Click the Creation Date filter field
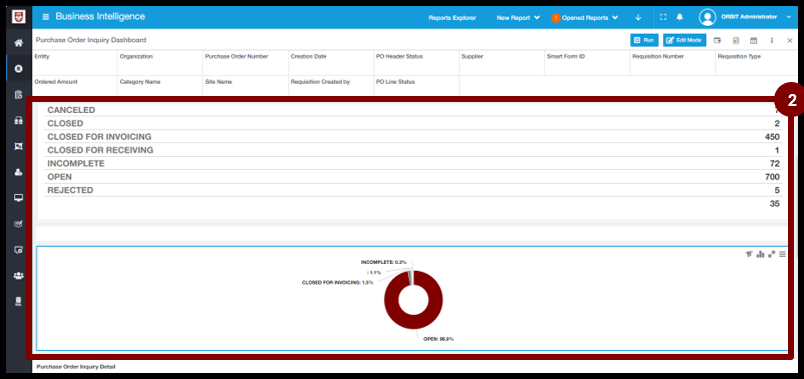This screenshot has width=804, height=379. click(x=331, y=63)
